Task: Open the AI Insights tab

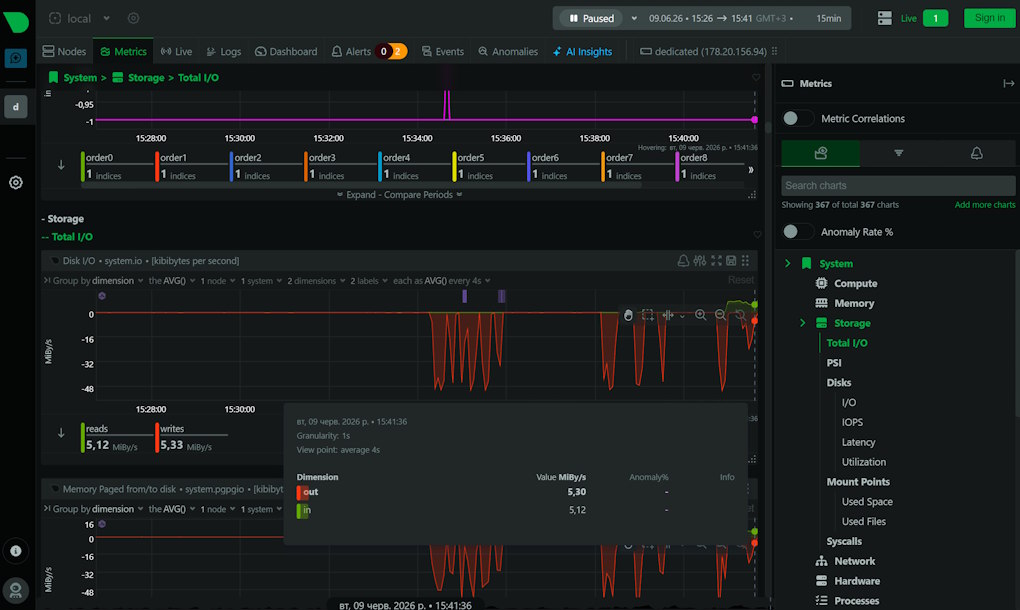Action: 582,51
